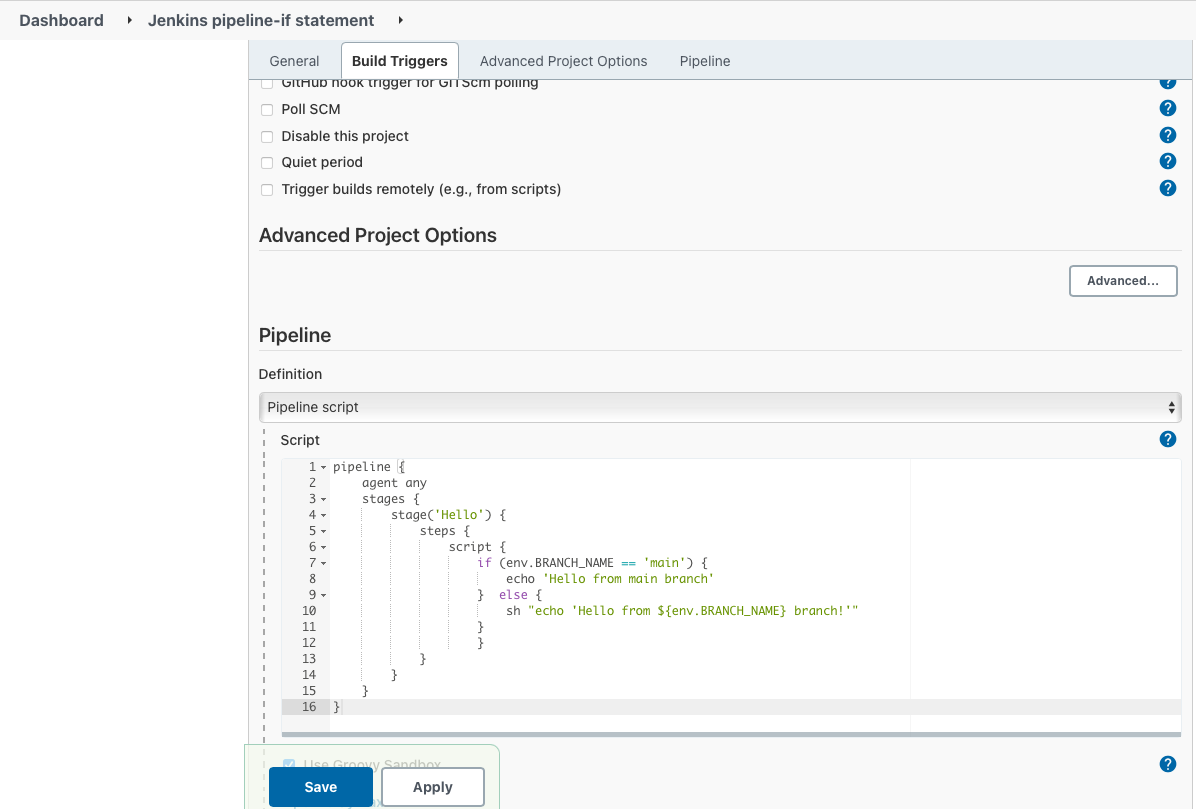
Task: Click the Advanced... button
Action: 1122,281
